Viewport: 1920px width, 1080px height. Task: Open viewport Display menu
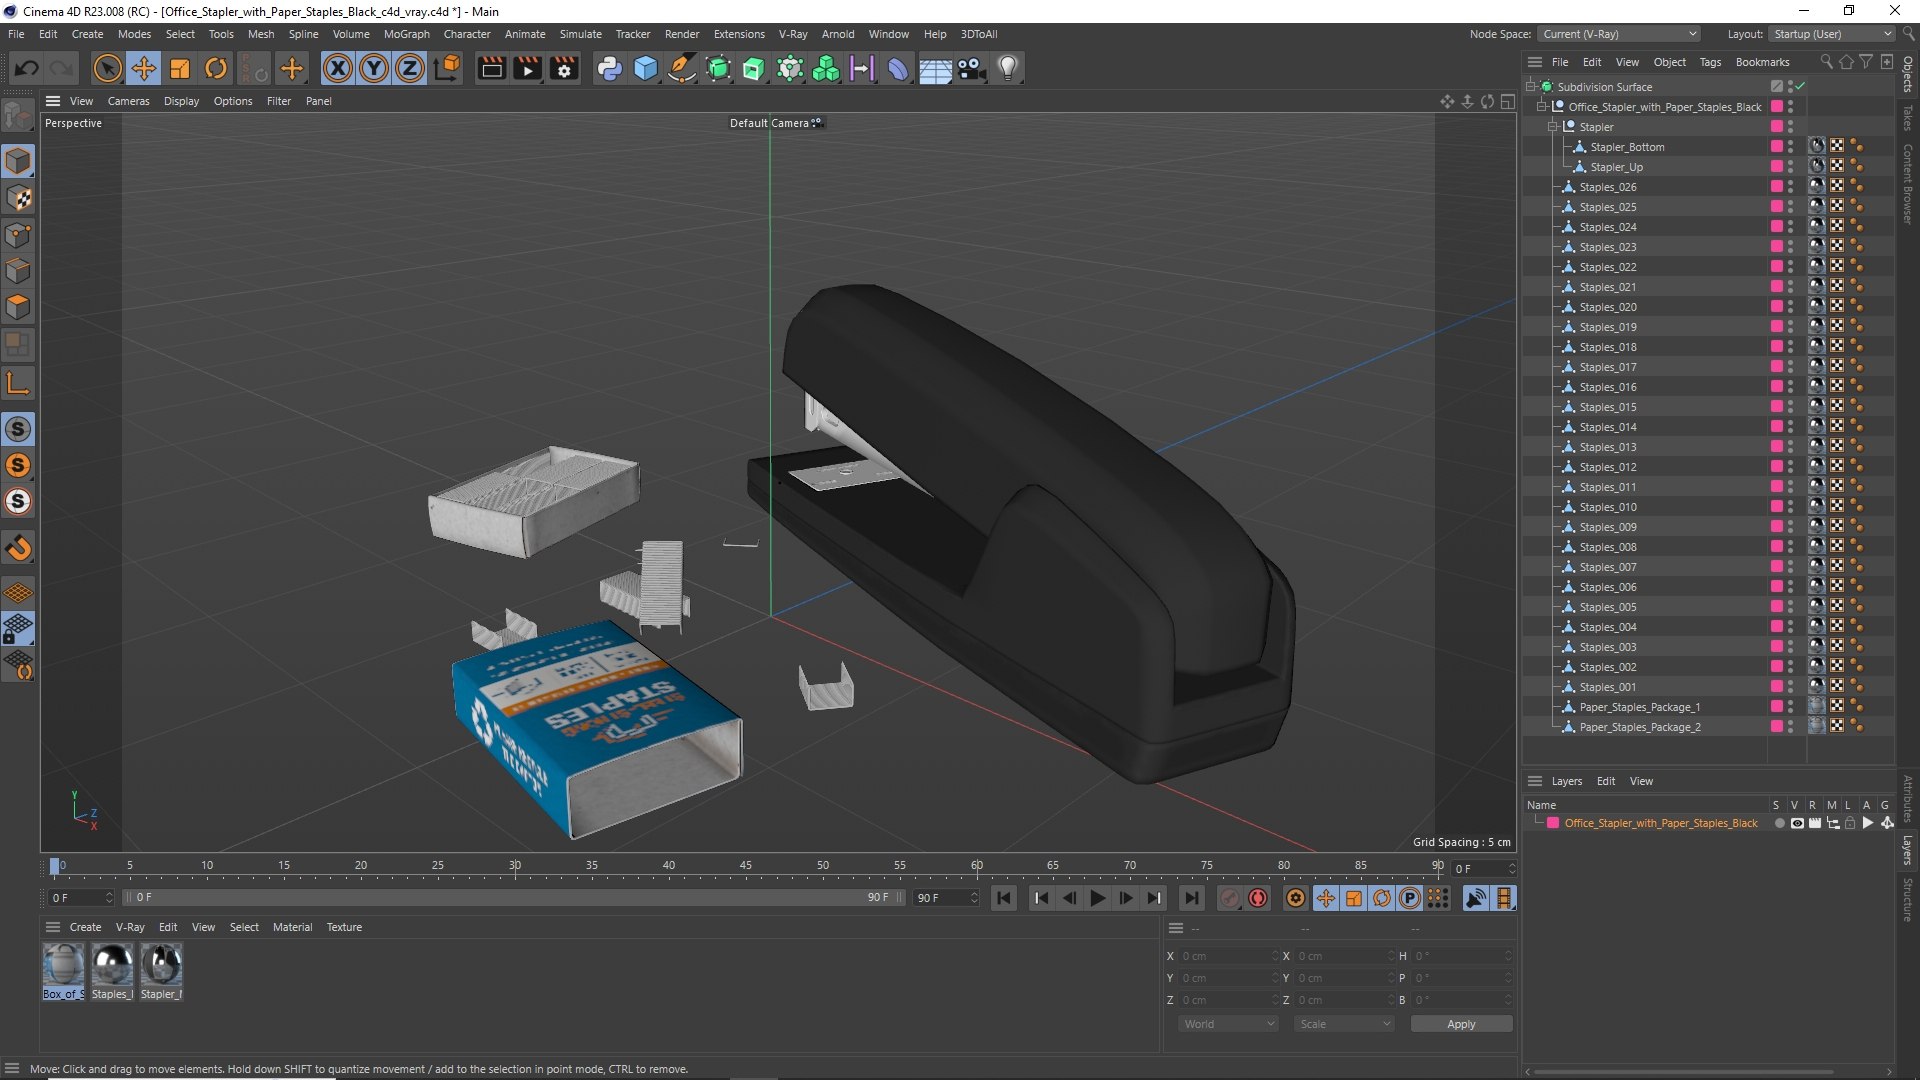click(x=181, y=101)
